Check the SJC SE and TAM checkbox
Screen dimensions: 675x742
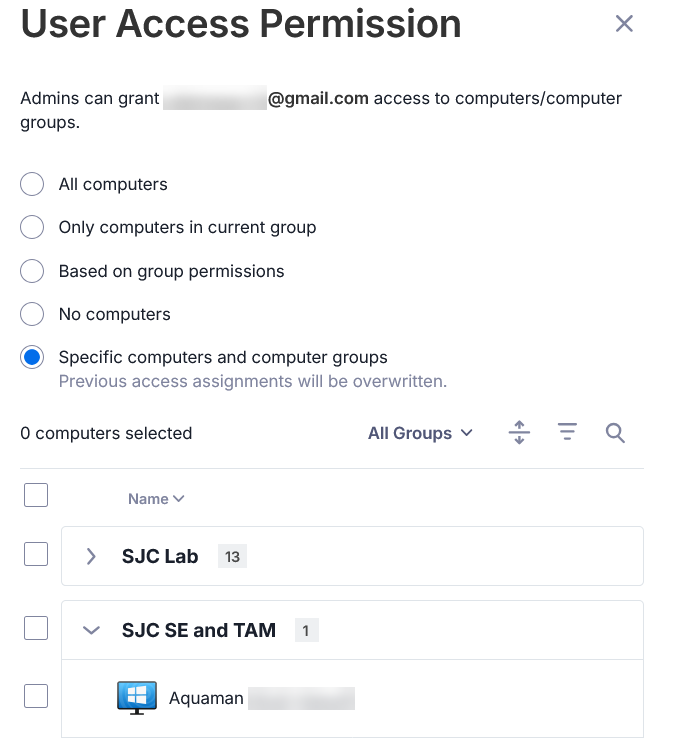click(x=36, y=628)
